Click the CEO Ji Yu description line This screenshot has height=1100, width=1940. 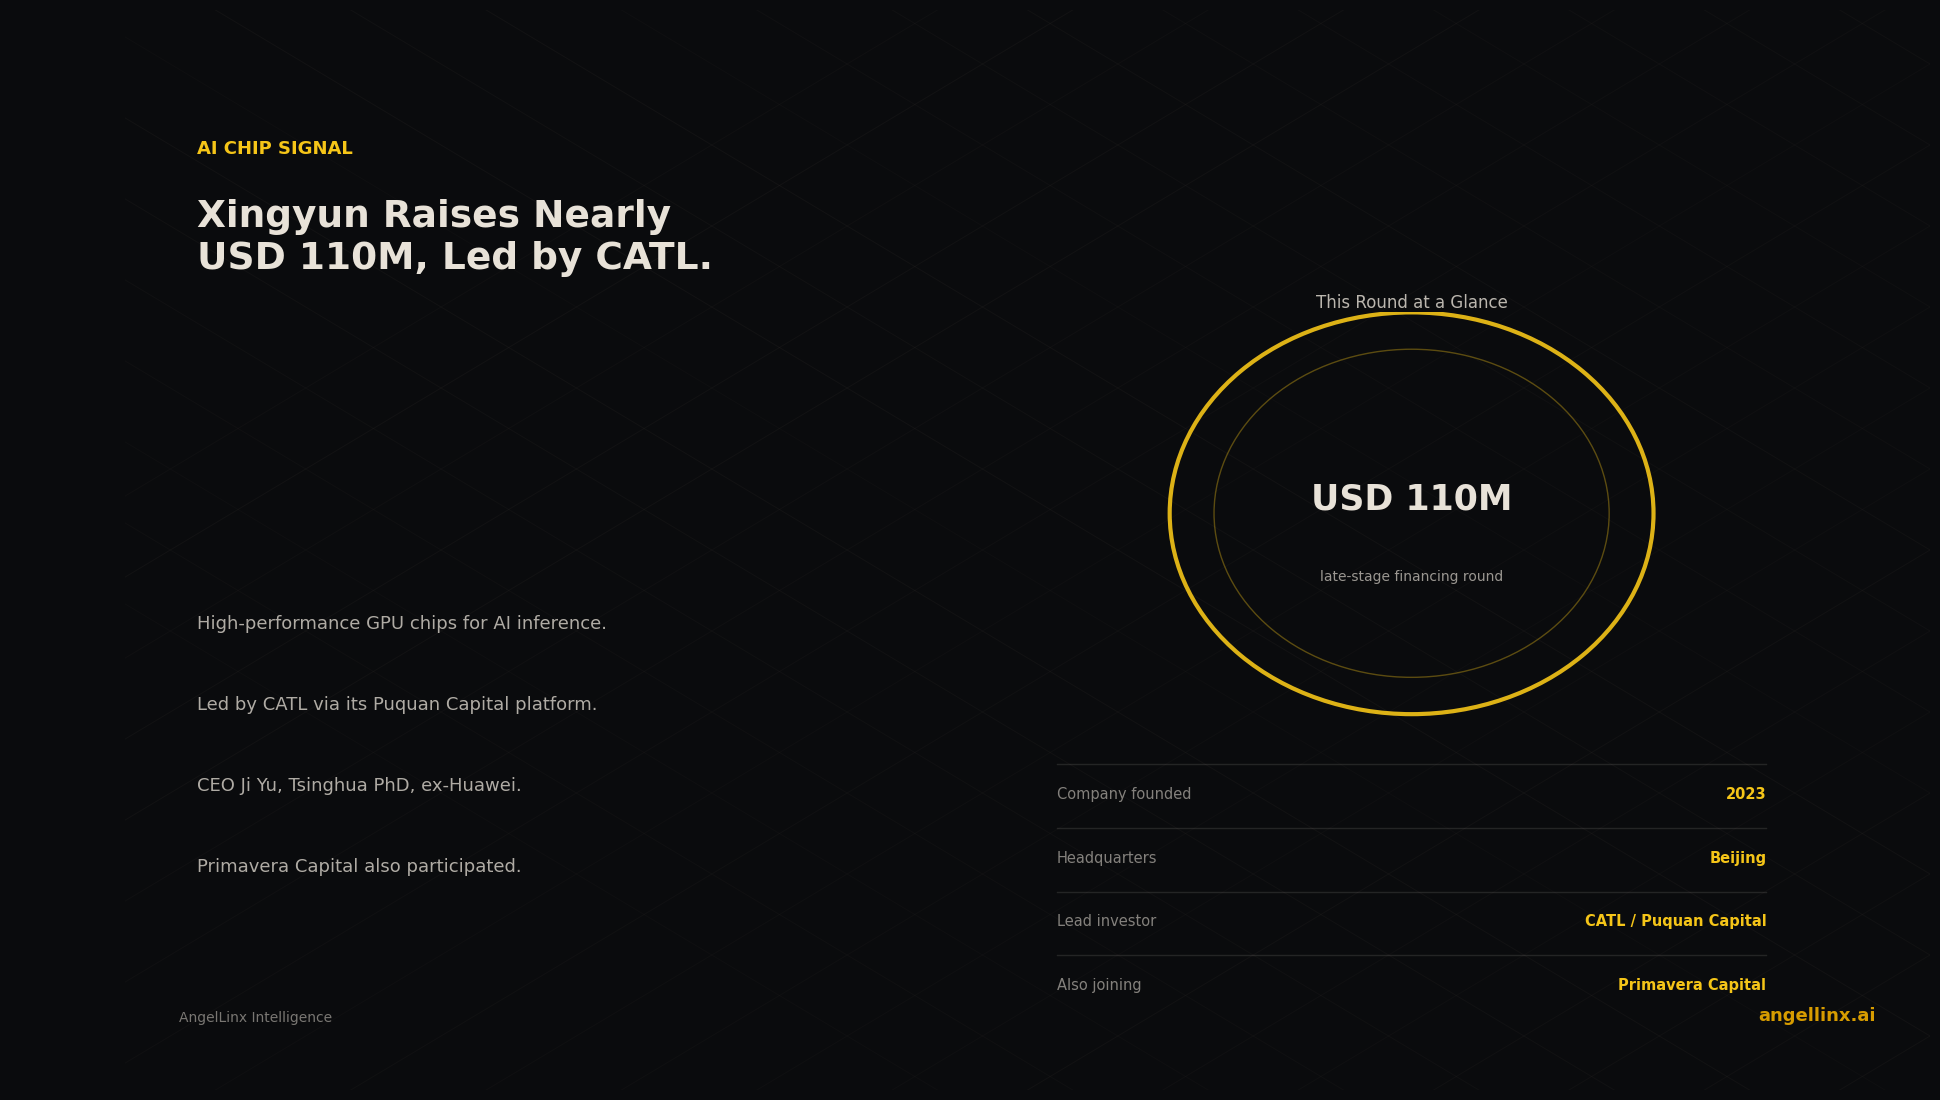point(359,786)
